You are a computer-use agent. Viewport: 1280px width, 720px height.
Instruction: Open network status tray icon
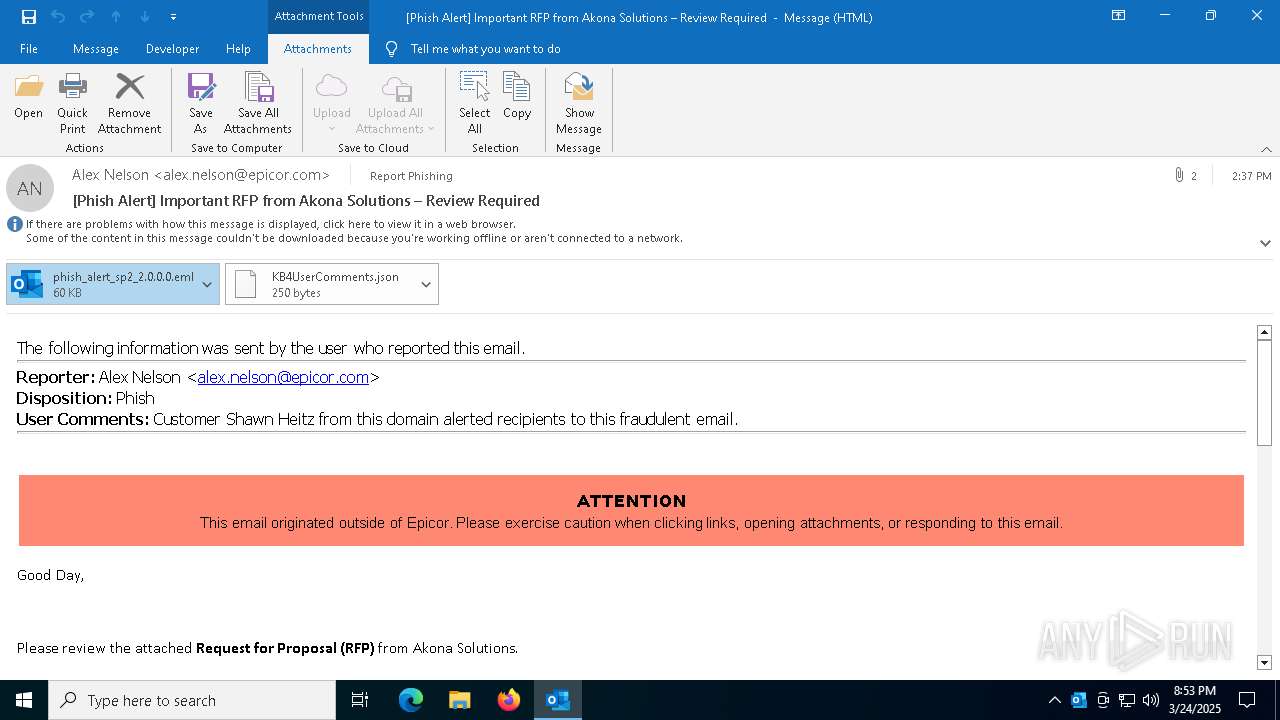(x=1127, y=700)
